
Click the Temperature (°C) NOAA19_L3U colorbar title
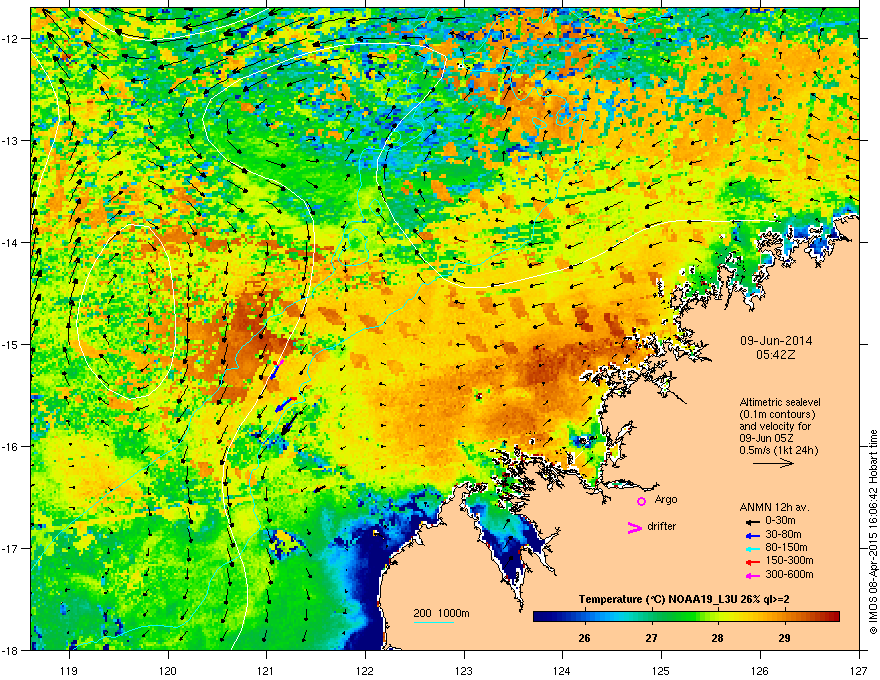684,600
